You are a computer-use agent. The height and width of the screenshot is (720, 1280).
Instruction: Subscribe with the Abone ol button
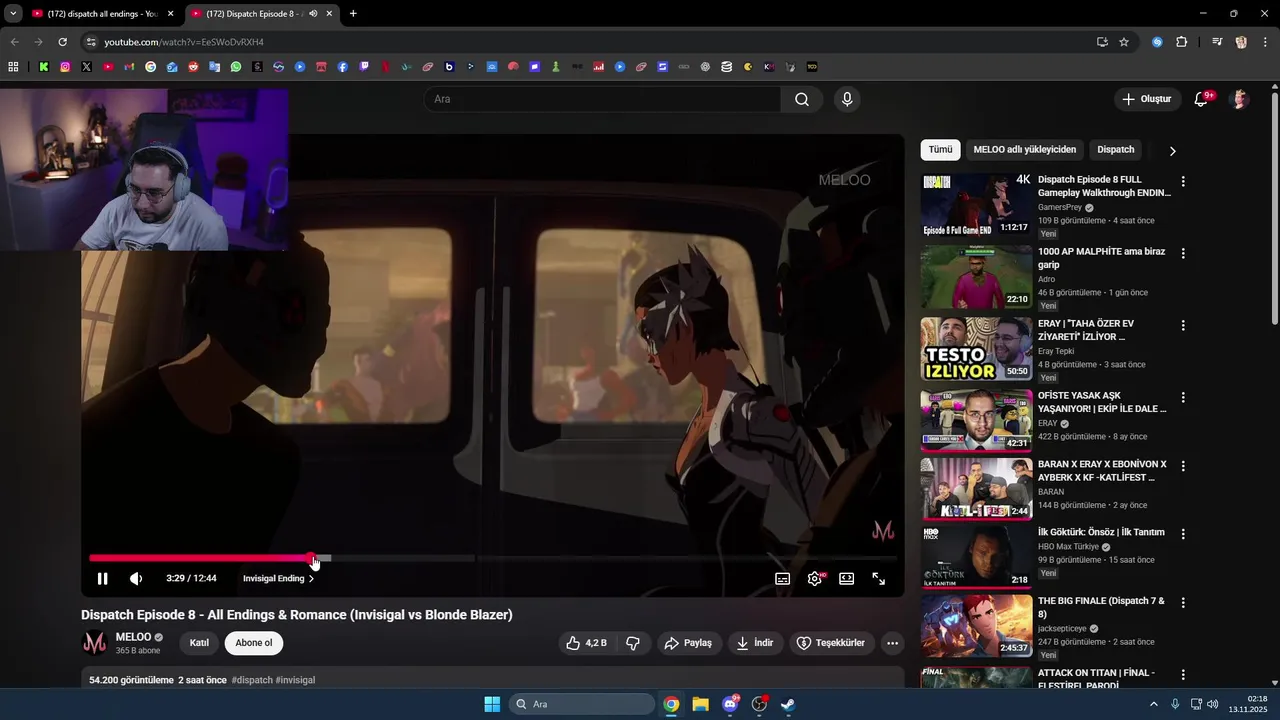(254, 643)
